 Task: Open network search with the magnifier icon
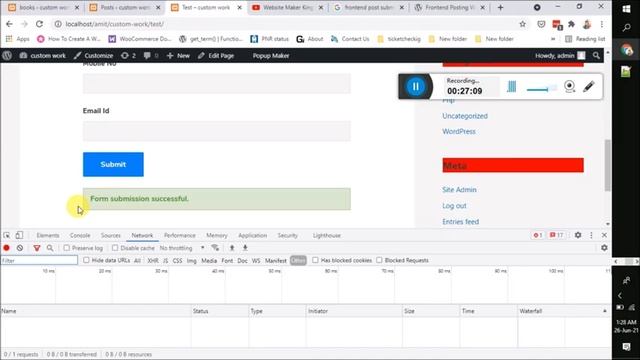pos(50,248)
